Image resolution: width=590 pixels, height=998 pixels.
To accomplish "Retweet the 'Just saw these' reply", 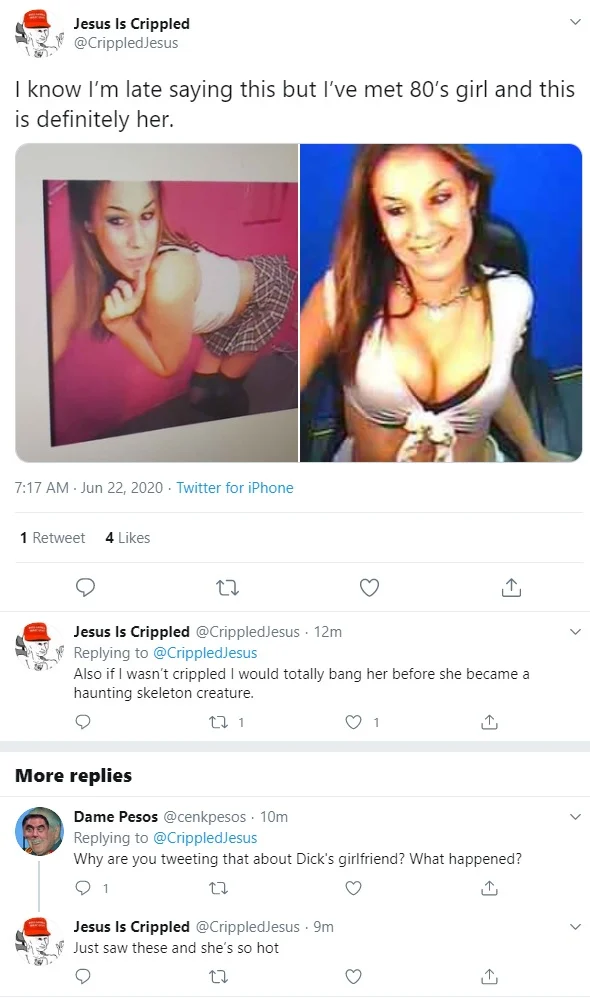I will tap(218, 976).
